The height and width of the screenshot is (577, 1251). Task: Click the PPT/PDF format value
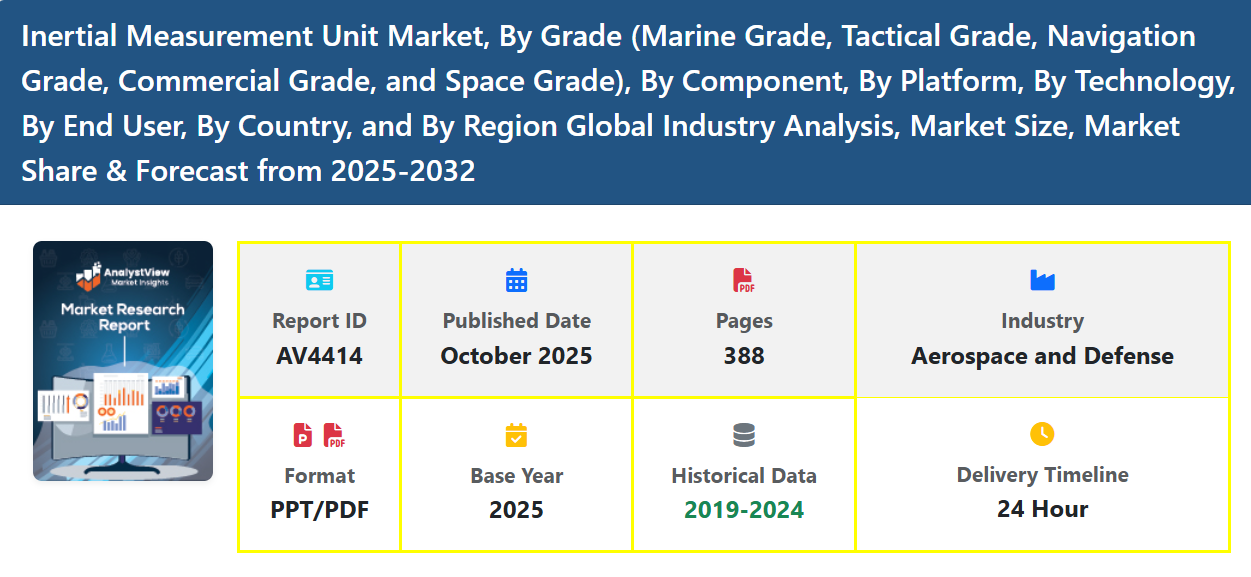click(319, 510)
